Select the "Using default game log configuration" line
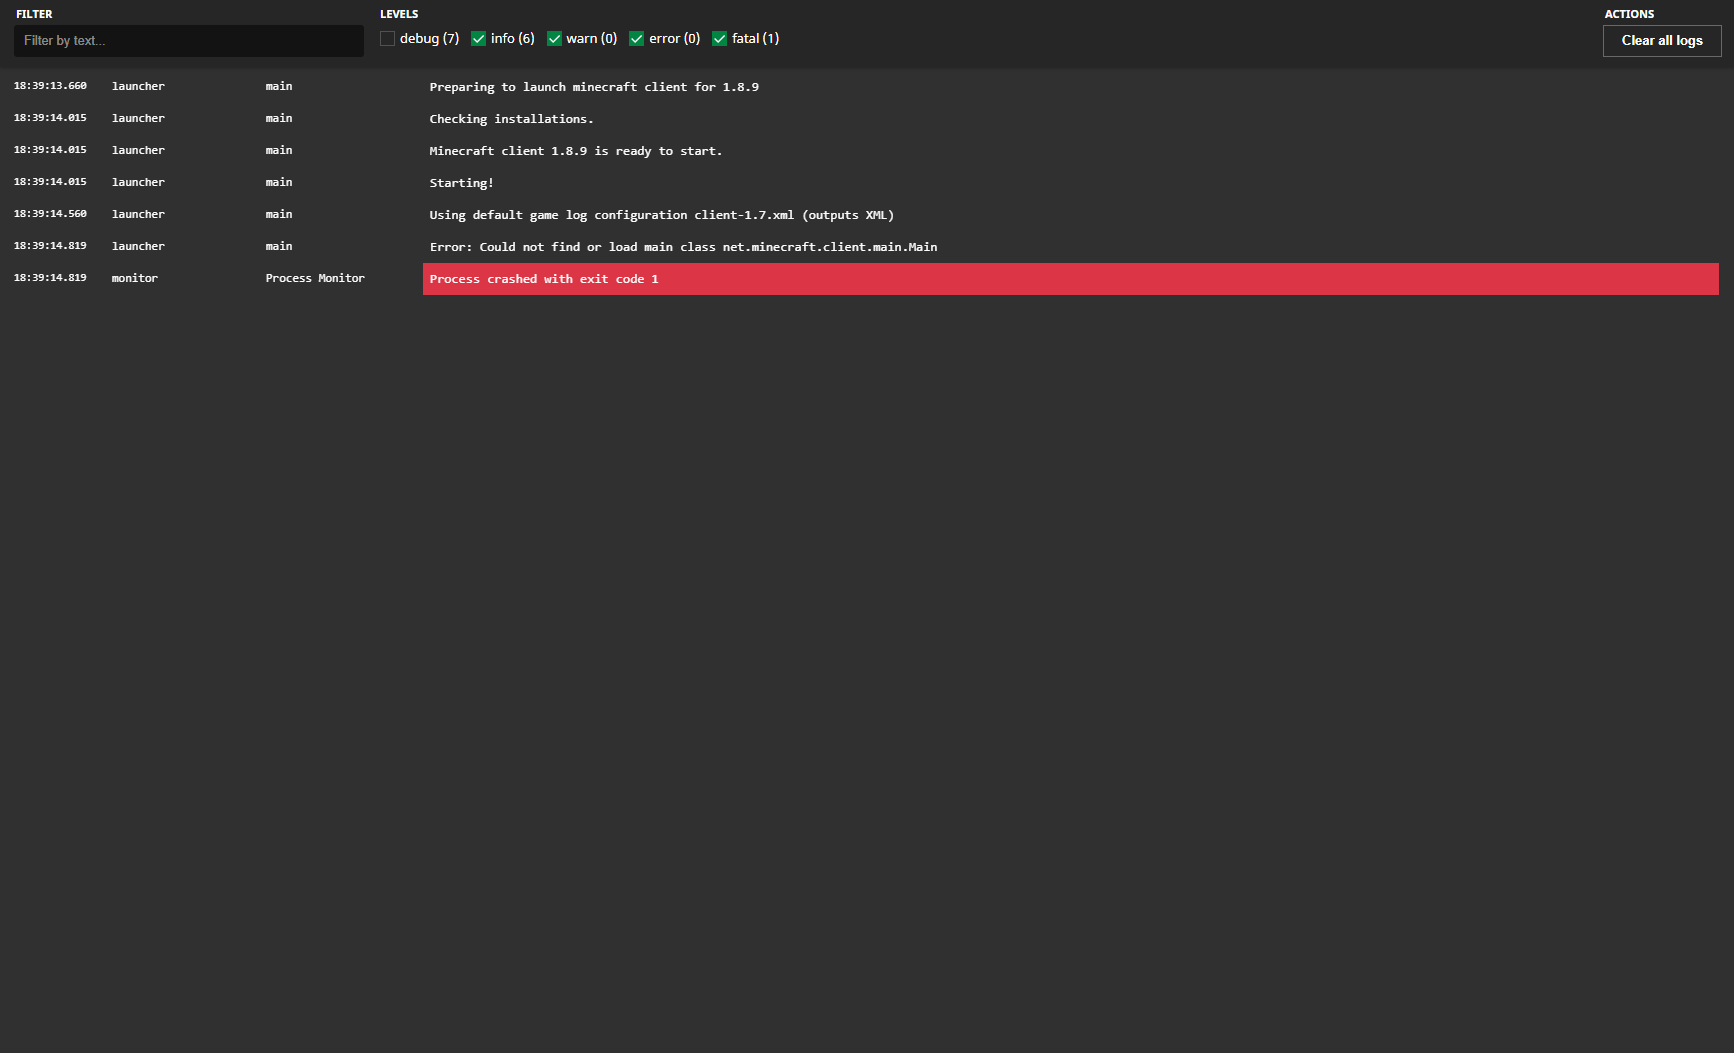Viewport: 1734px width, 1053px height. pos(661,215)
